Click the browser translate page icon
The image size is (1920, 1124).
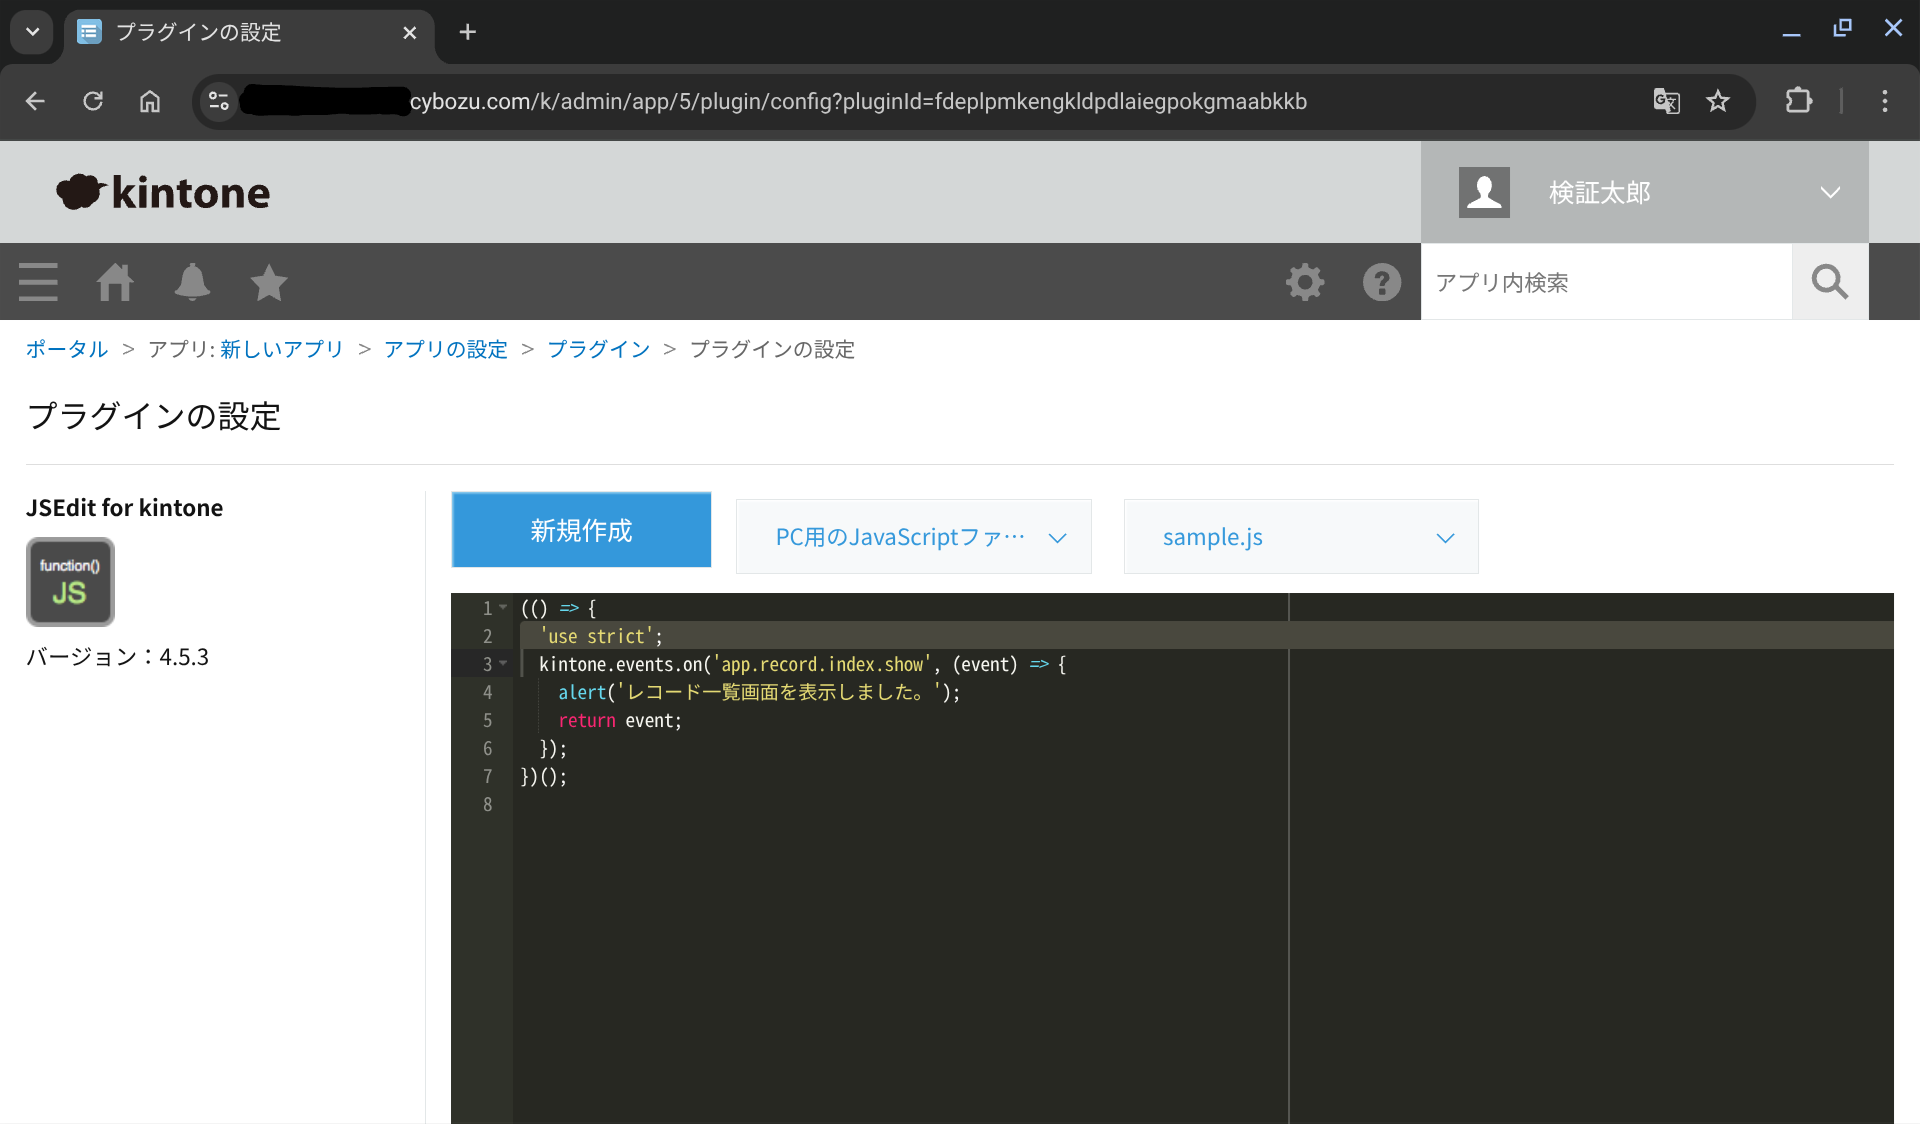[1666, 101]
